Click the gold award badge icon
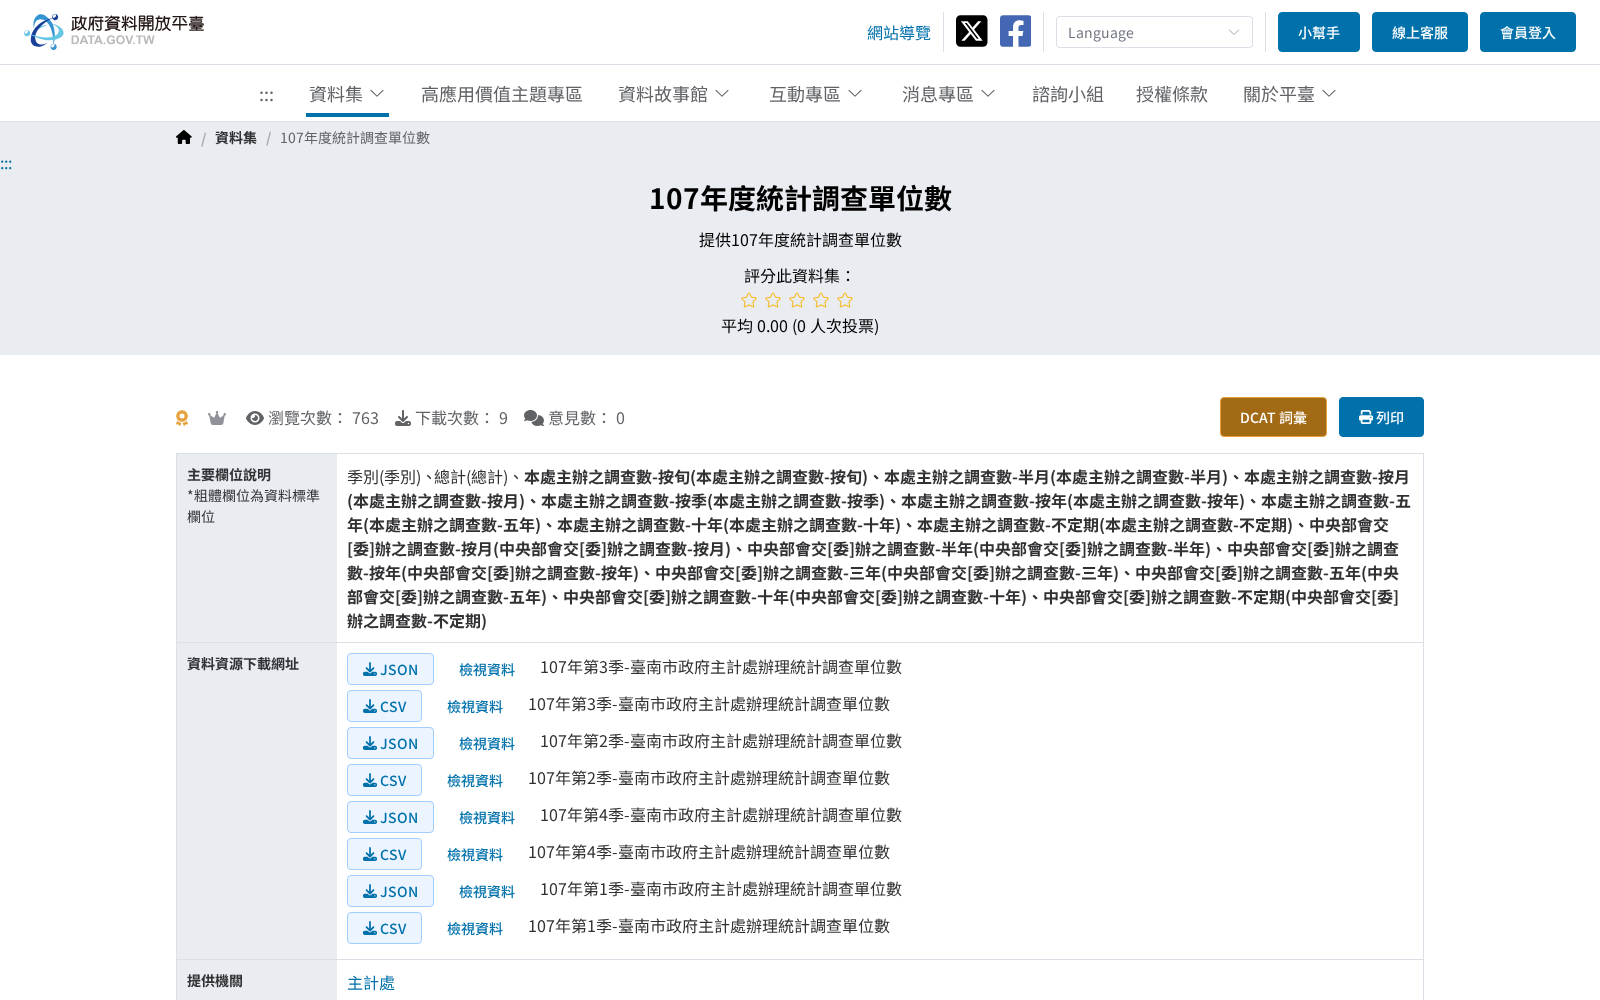Image resolution: width=1600 pixels, height=1000 pixels. (182, 418)
